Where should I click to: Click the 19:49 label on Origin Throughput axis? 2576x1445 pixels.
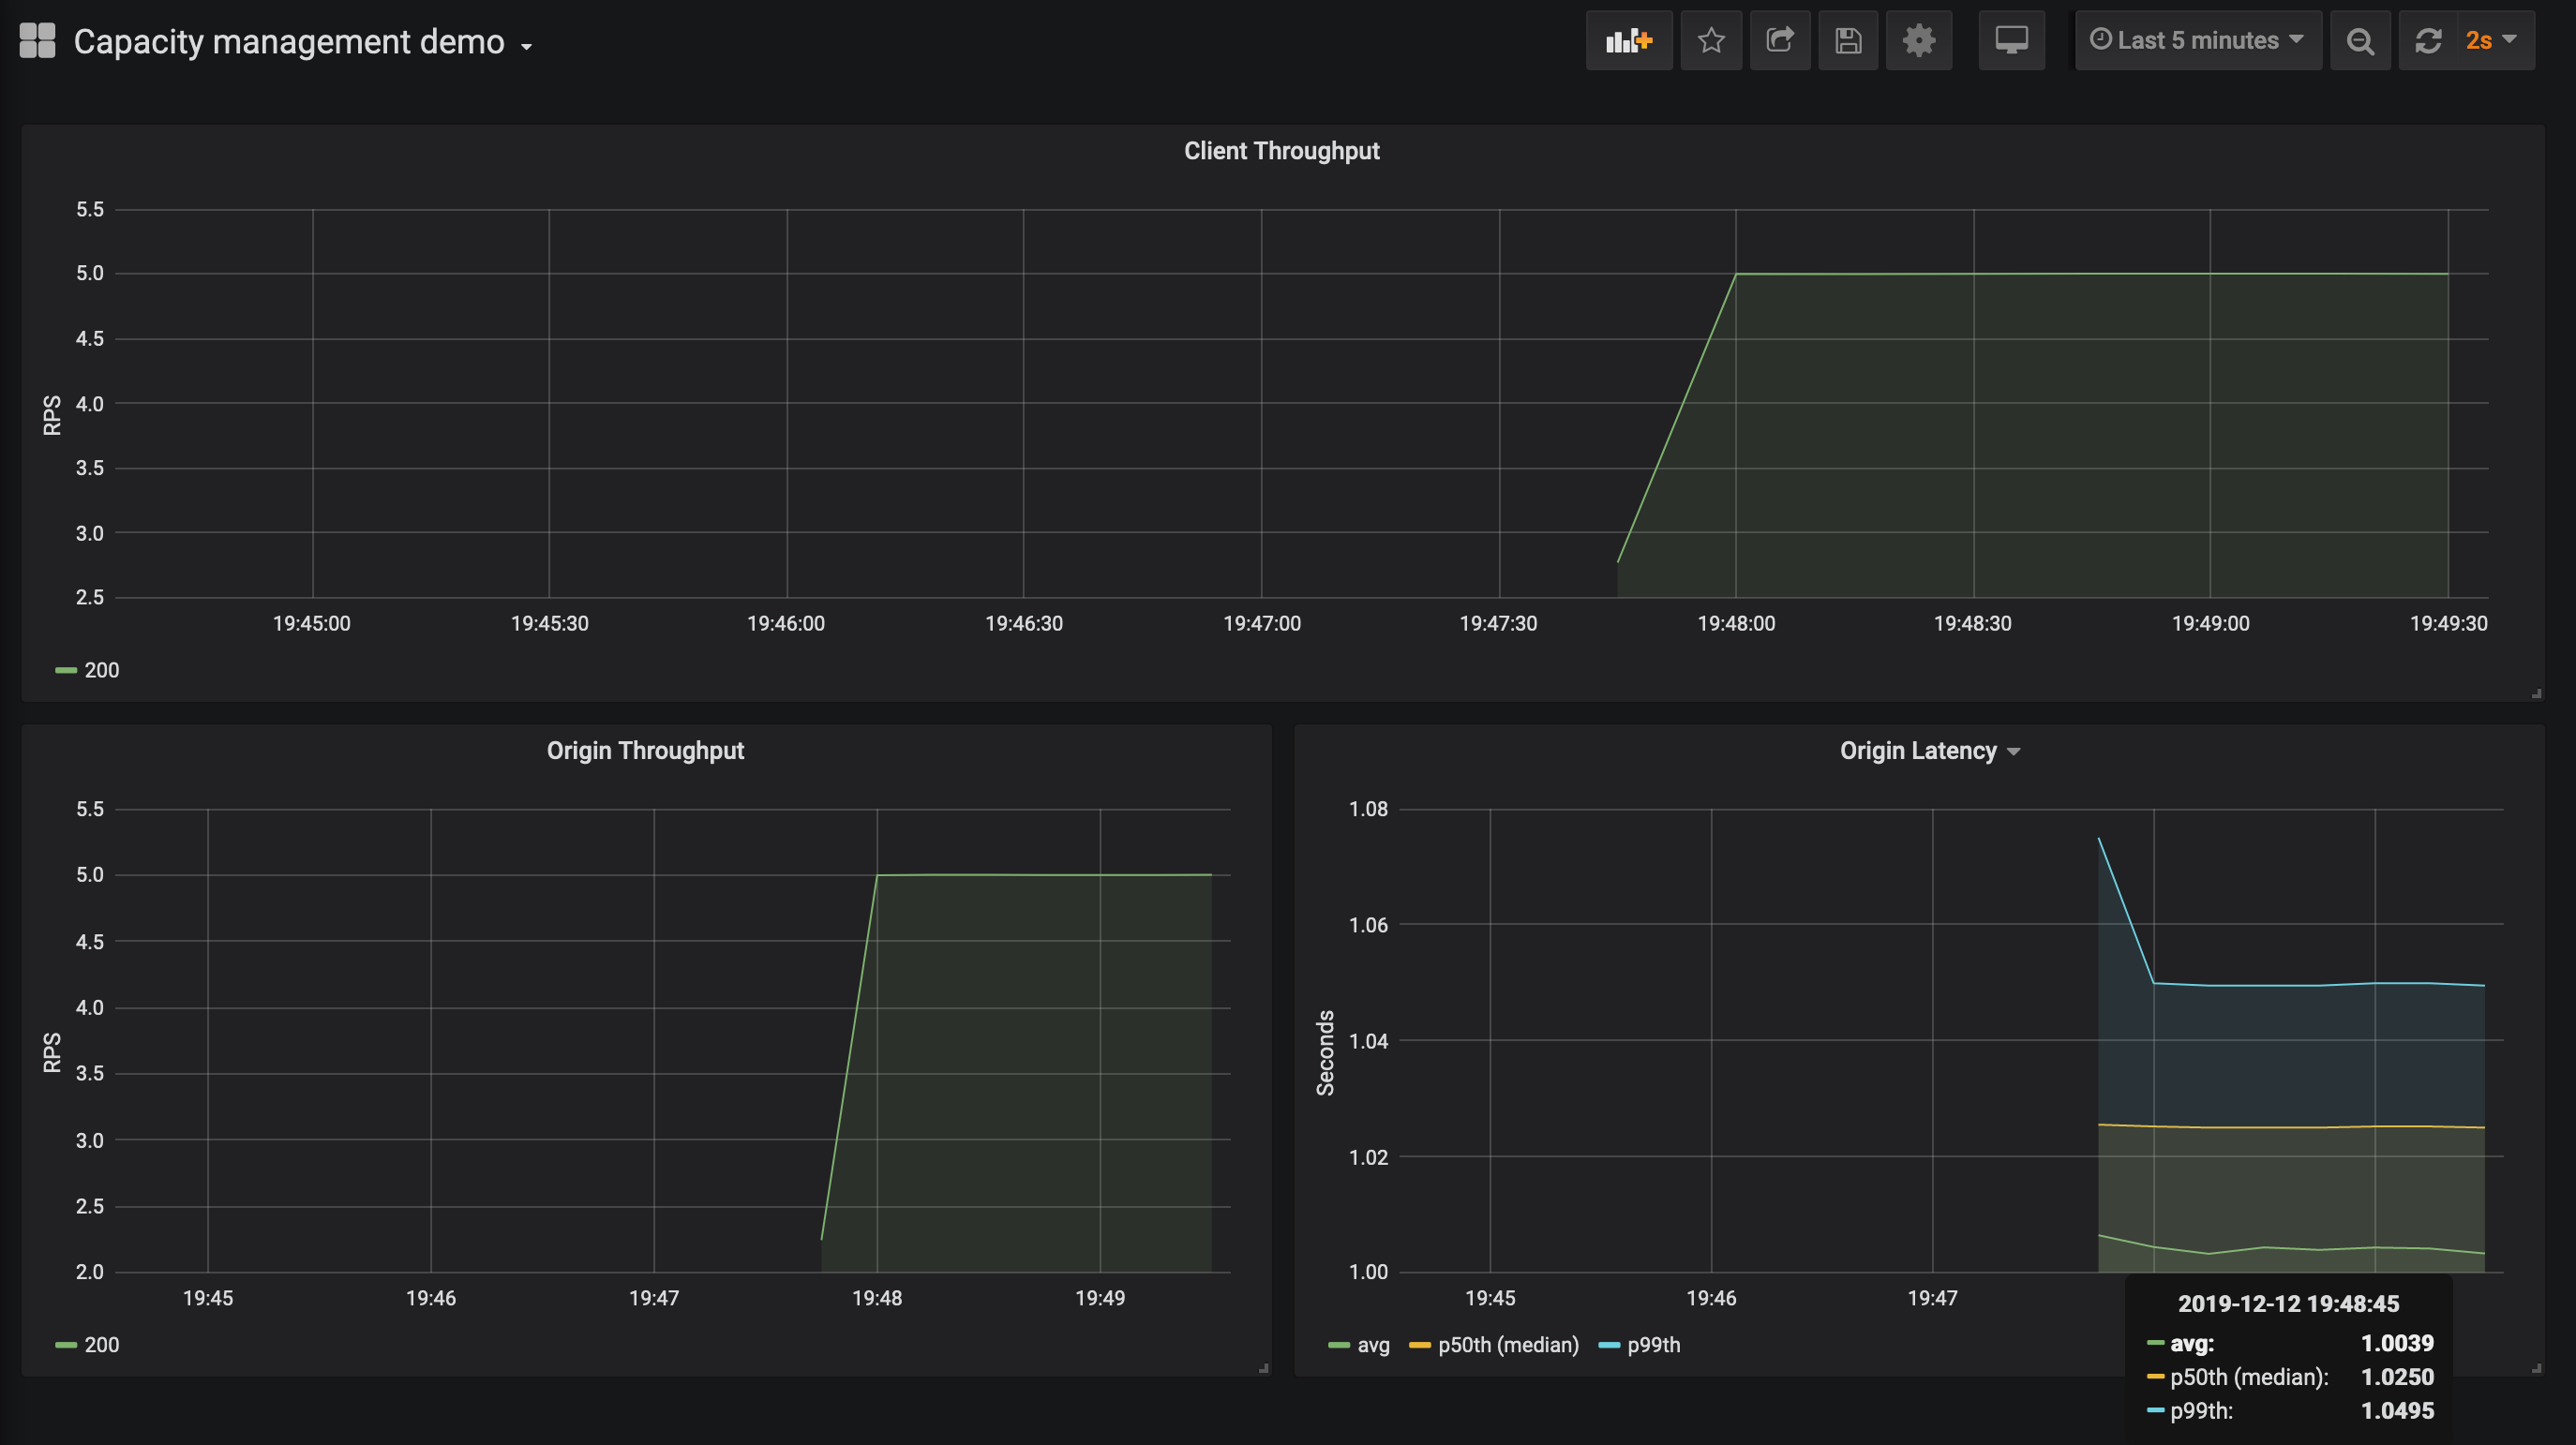pyautogui.click(x=1100, y=1298)
